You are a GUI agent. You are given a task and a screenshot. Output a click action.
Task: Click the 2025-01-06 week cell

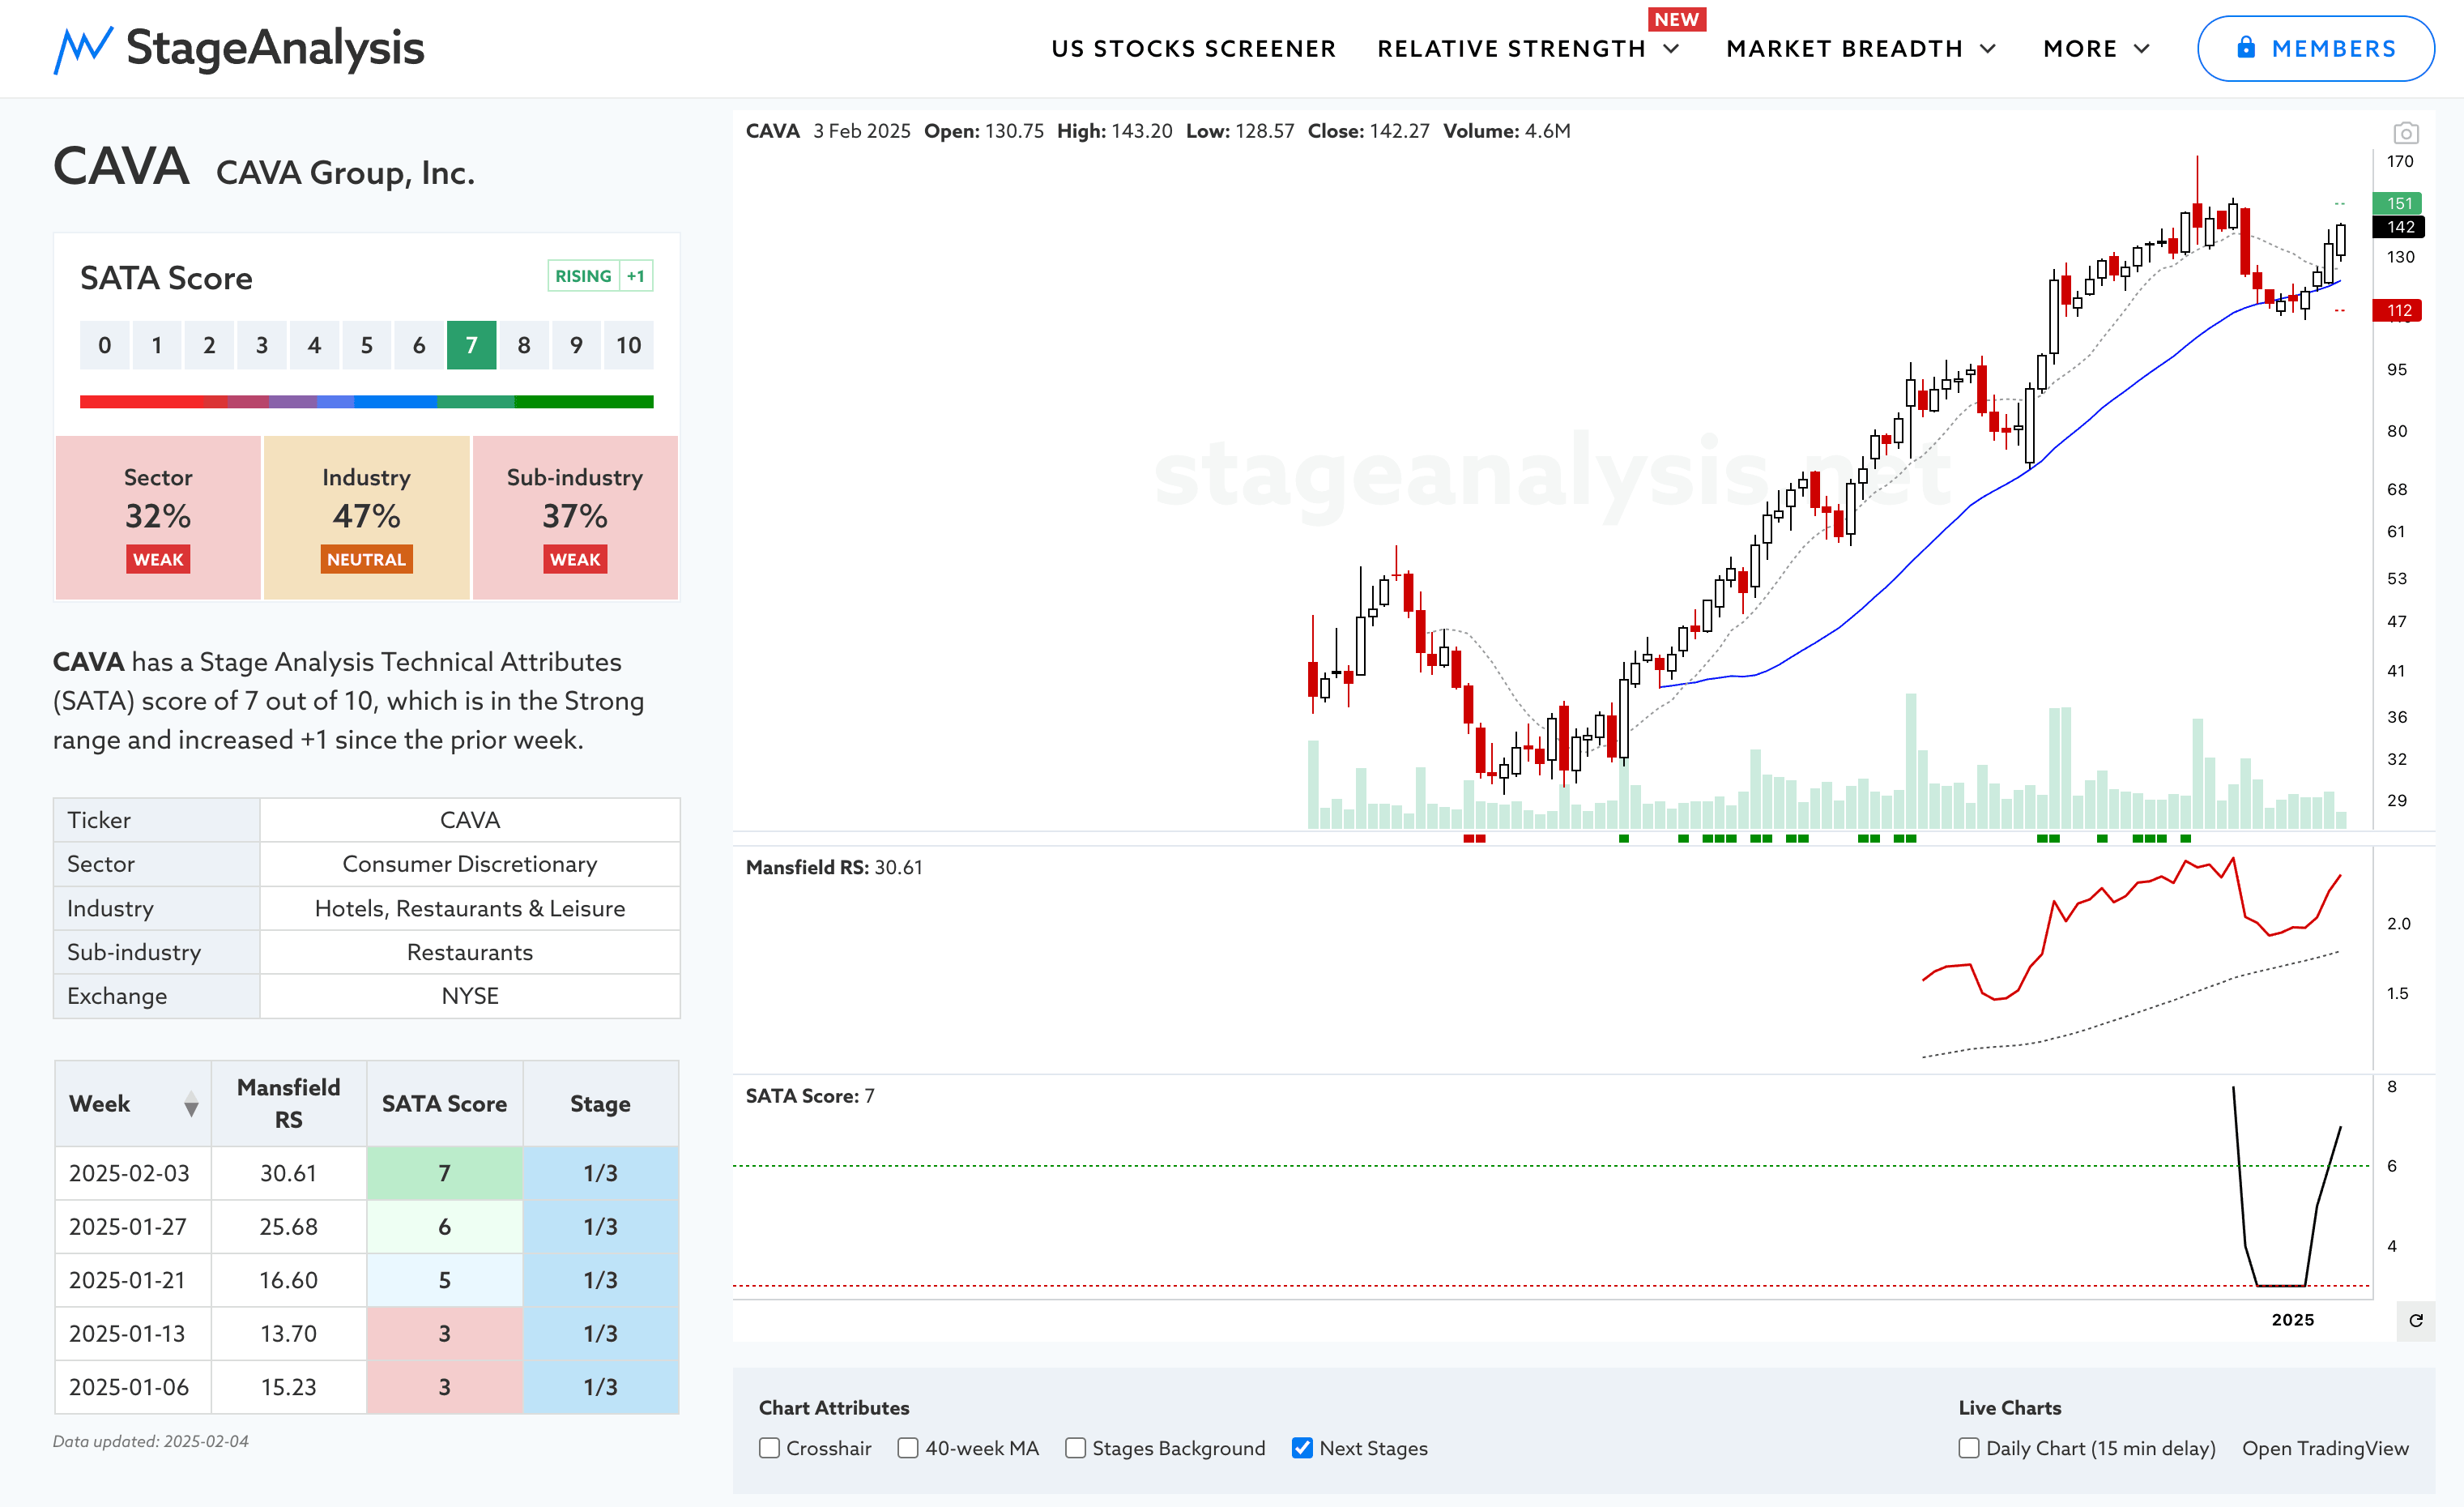133,1387
